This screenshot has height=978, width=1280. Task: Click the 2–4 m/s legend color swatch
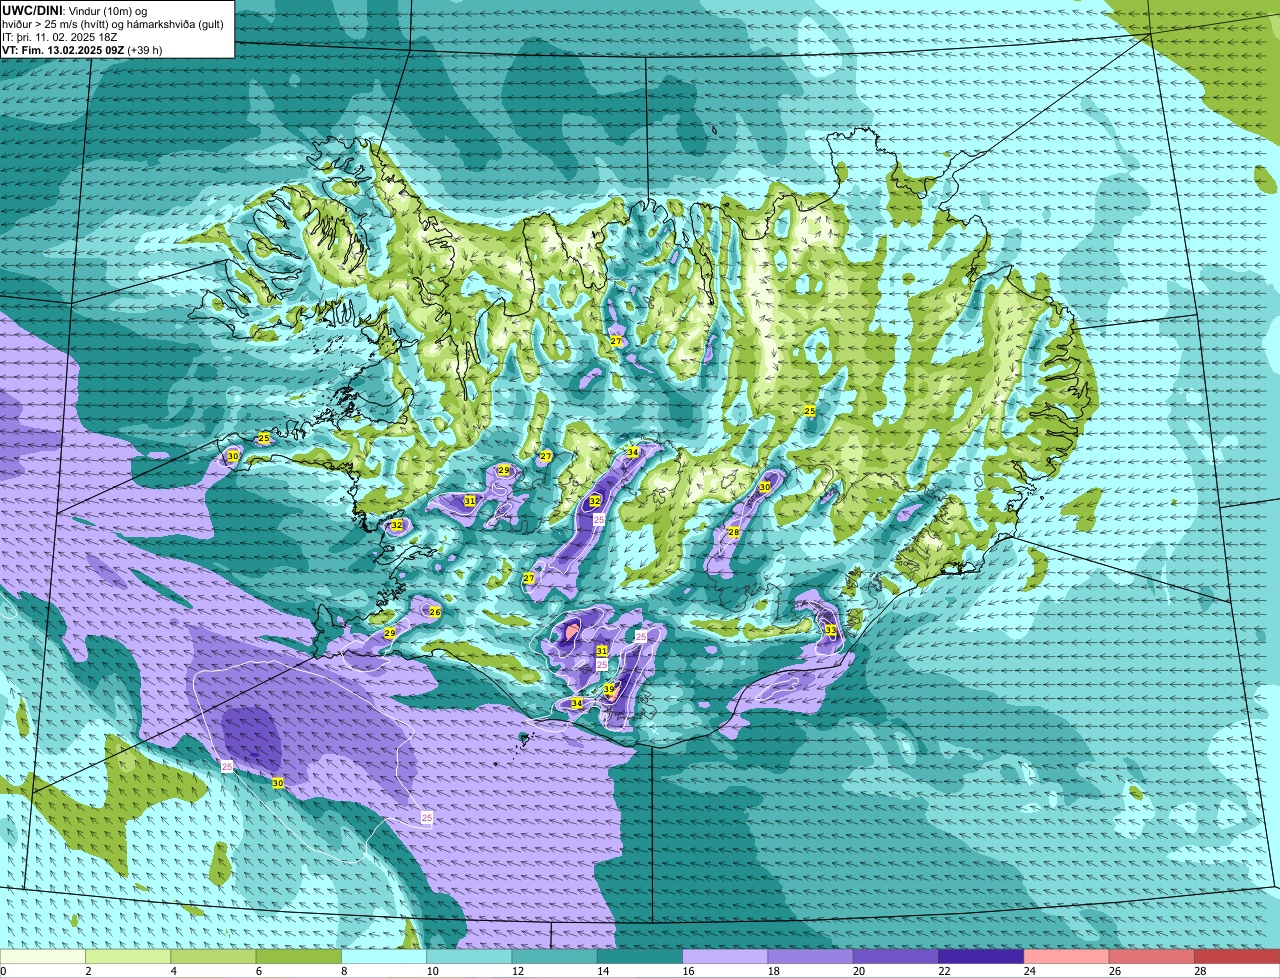pyautogui.click(x=130, y=957)
